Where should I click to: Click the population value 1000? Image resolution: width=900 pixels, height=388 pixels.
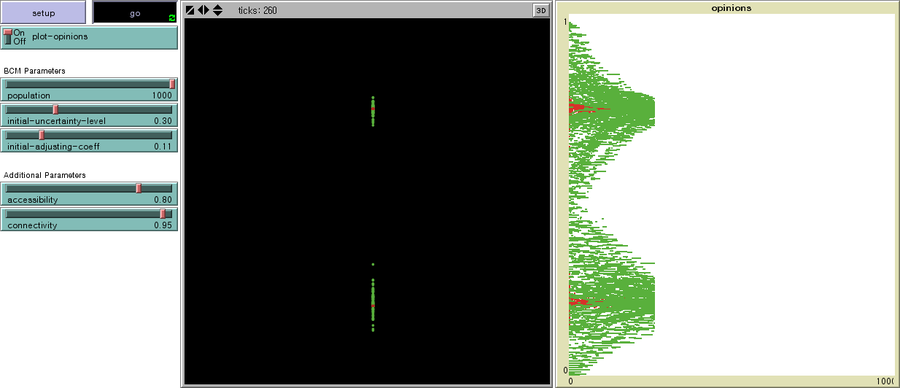click(x=162, y=95)
